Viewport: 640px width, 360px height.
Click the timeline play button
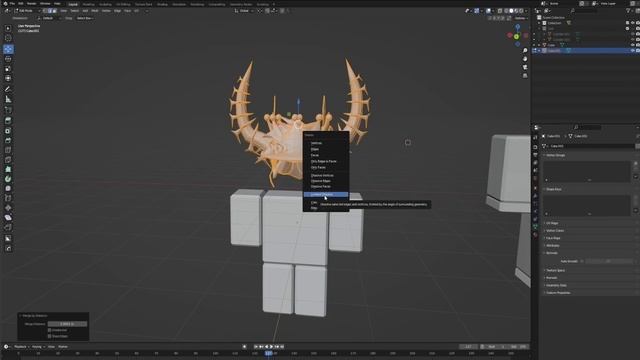[271, 347]
